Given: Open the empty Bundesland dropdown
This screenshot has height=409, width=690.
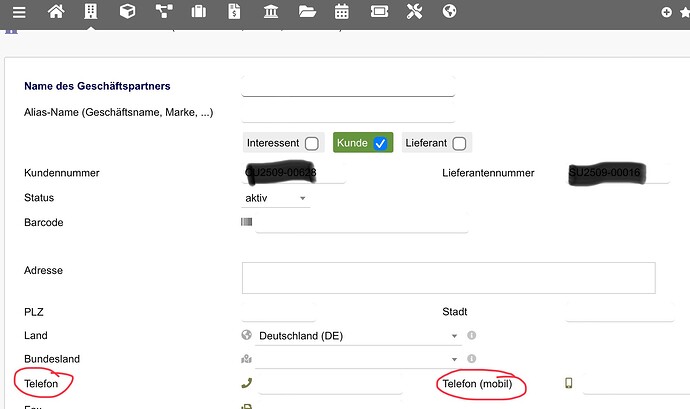Looking at the screenshot, I should pos(358,359).
